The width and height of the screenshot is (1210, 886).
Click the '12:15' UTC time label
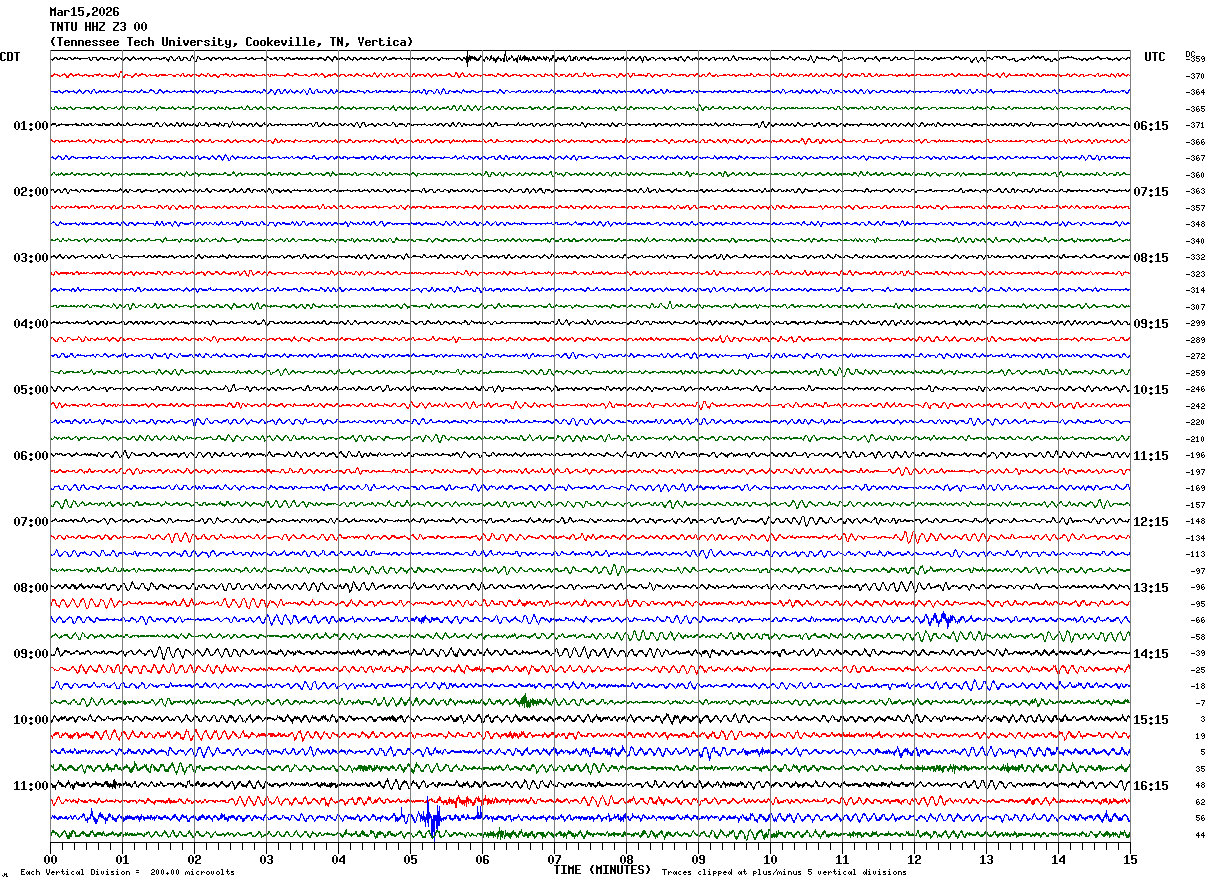tap(1150, 522)
